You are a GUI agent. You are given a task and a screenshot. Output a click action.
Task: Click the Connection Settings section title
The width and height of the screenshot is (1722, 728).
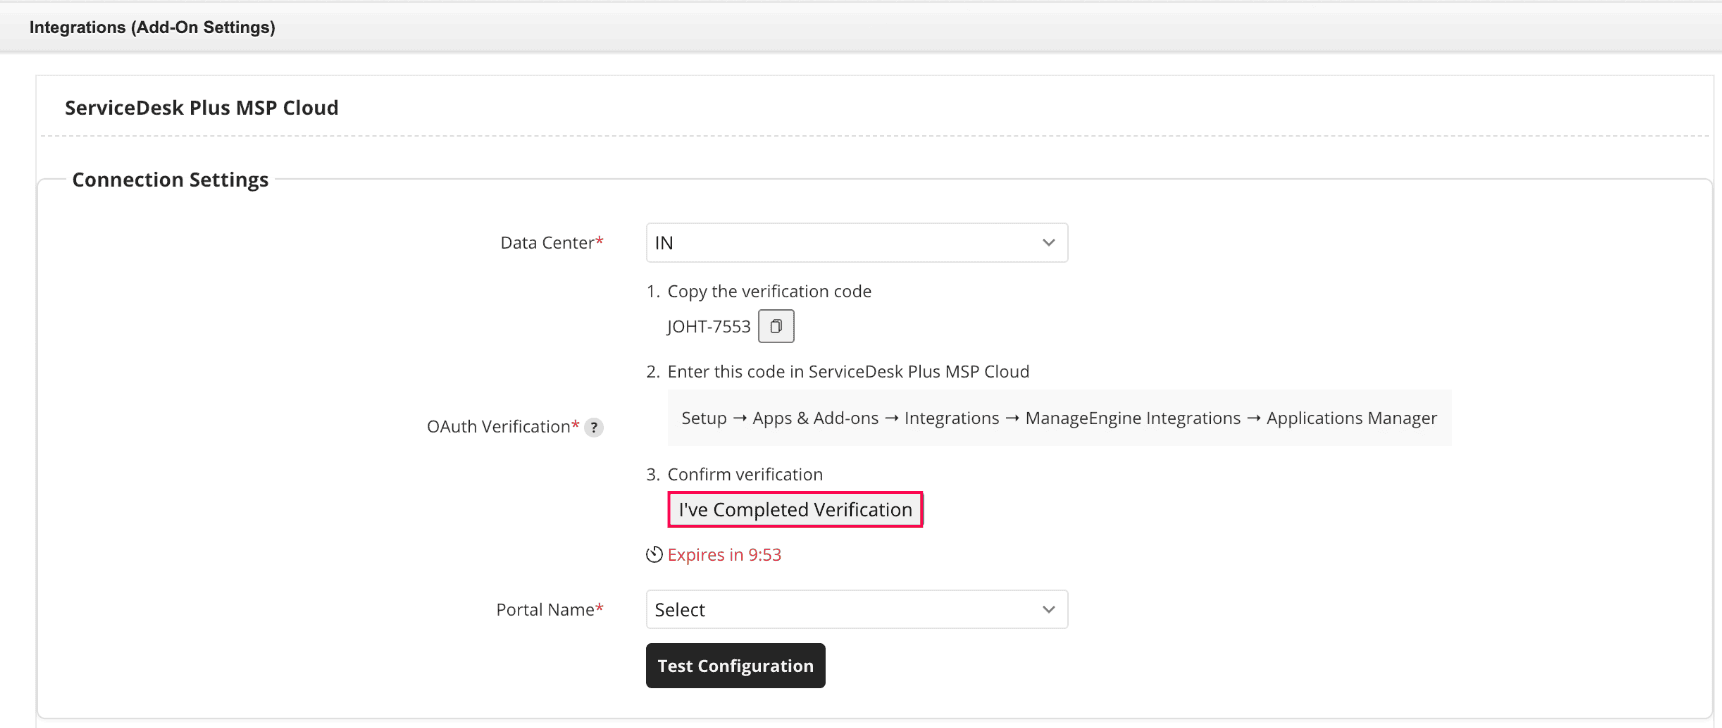[170, 180]
